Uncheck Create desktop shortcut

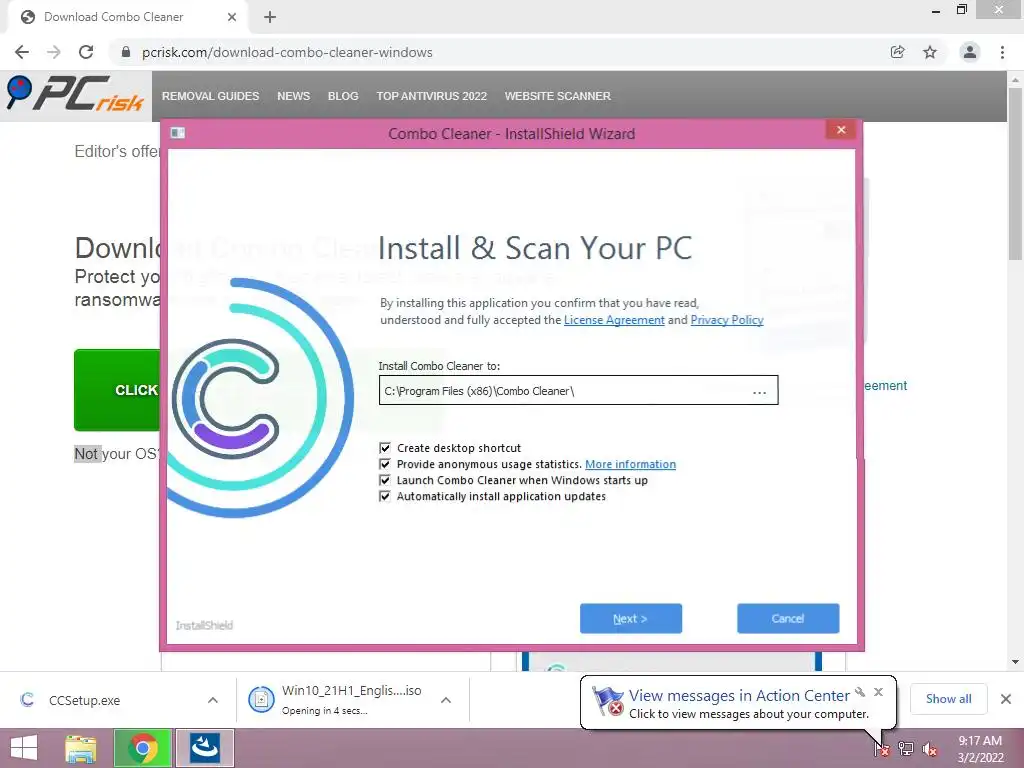[x=385, y=448]
